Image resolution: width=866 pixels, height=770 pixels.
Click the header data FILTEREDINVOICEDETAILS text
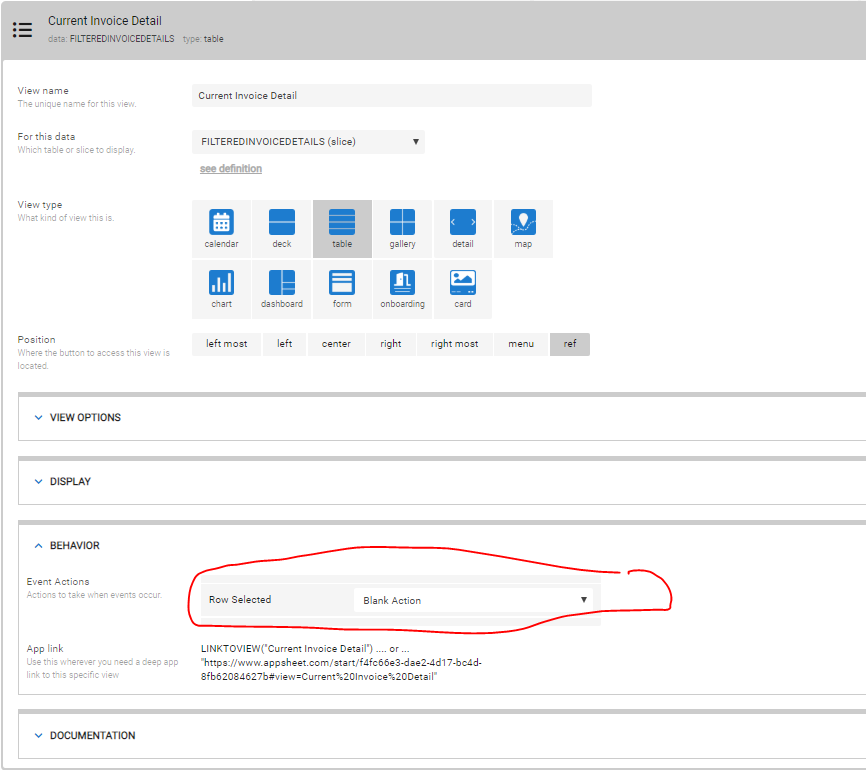122,39
